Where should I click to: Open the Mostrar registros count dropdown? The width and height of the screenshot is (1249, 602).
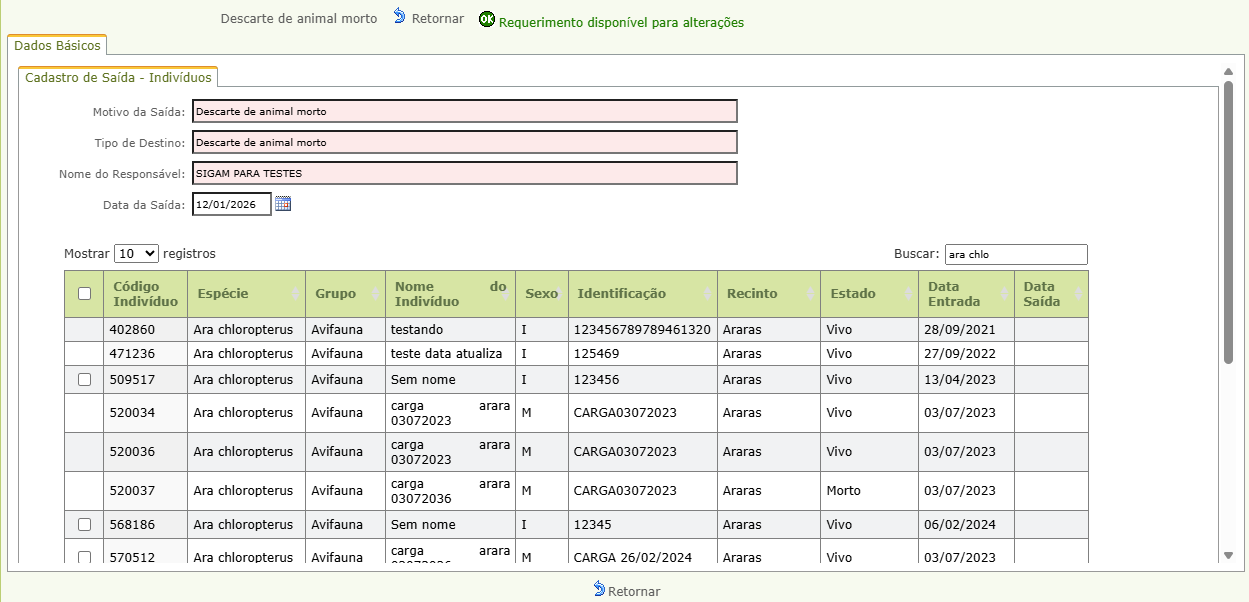(136, 254)
